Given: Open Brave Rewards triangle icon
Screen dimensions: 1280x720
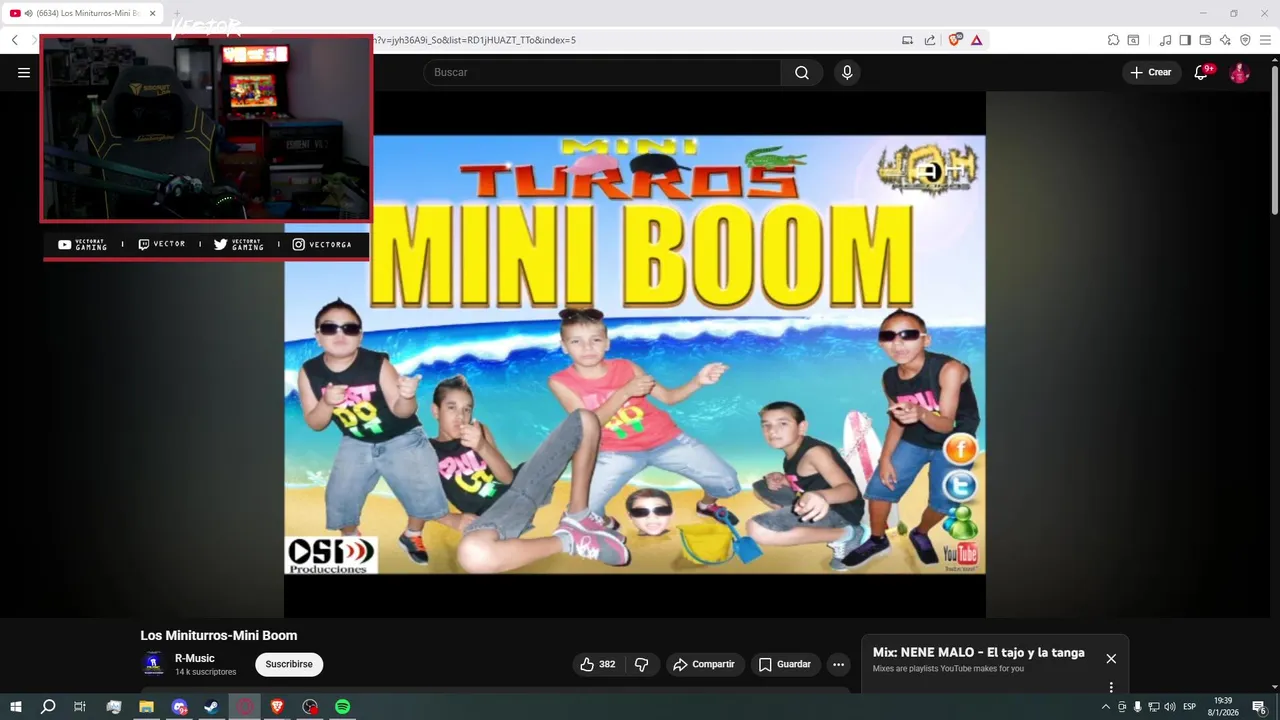Looking at the screenshot, I should 976,40.
